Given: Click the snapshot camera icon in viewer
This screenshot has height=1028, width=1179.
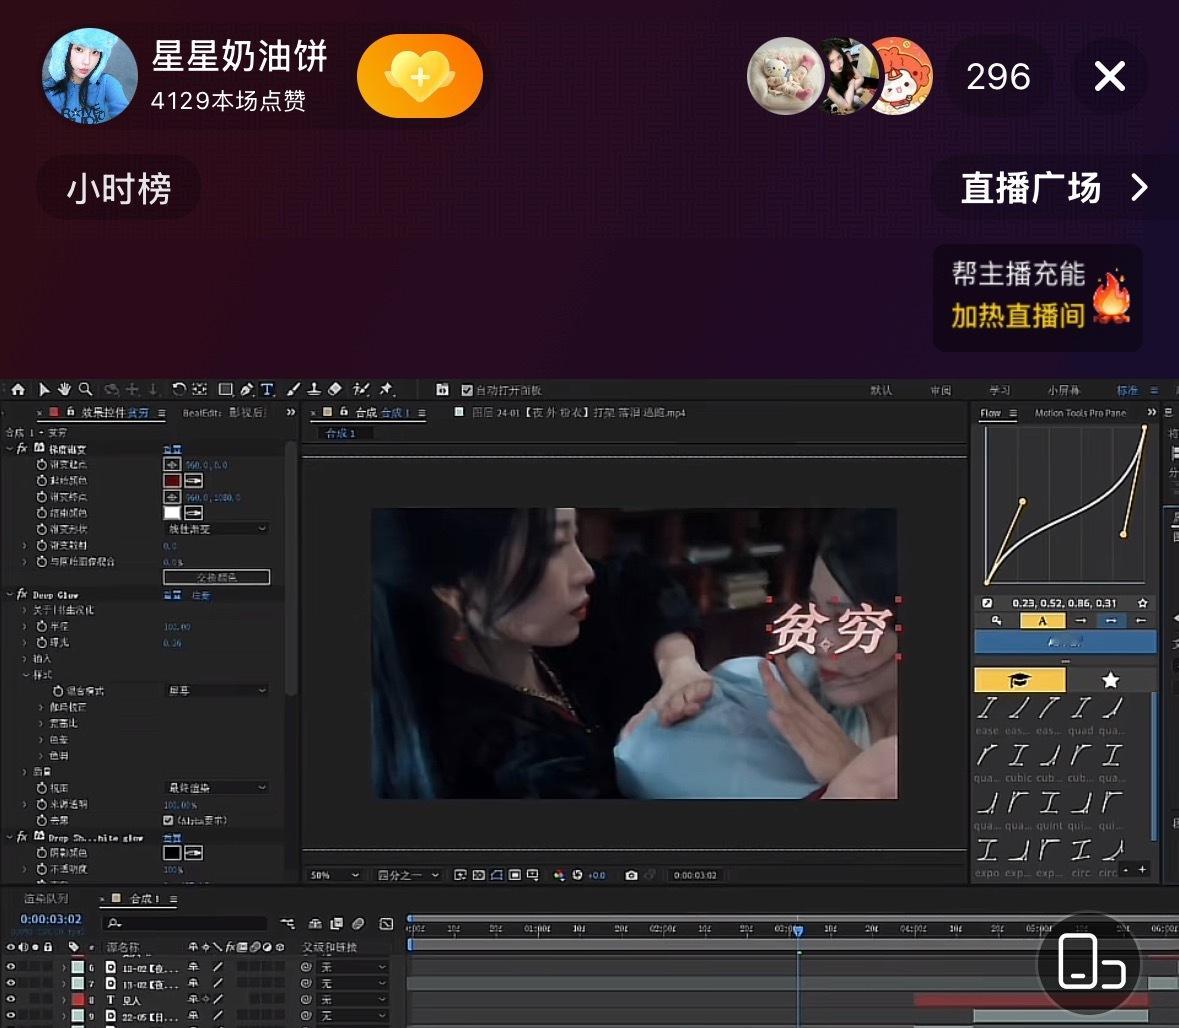Looking at the screenshot, I should click(x=632, y=875).
